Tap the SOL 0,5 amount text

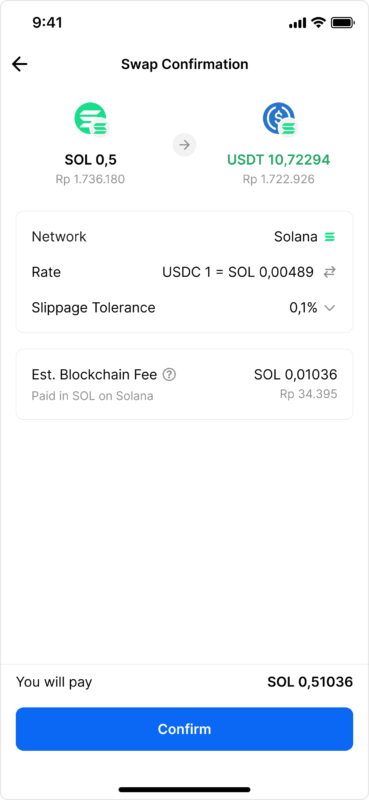coord(90,160)
